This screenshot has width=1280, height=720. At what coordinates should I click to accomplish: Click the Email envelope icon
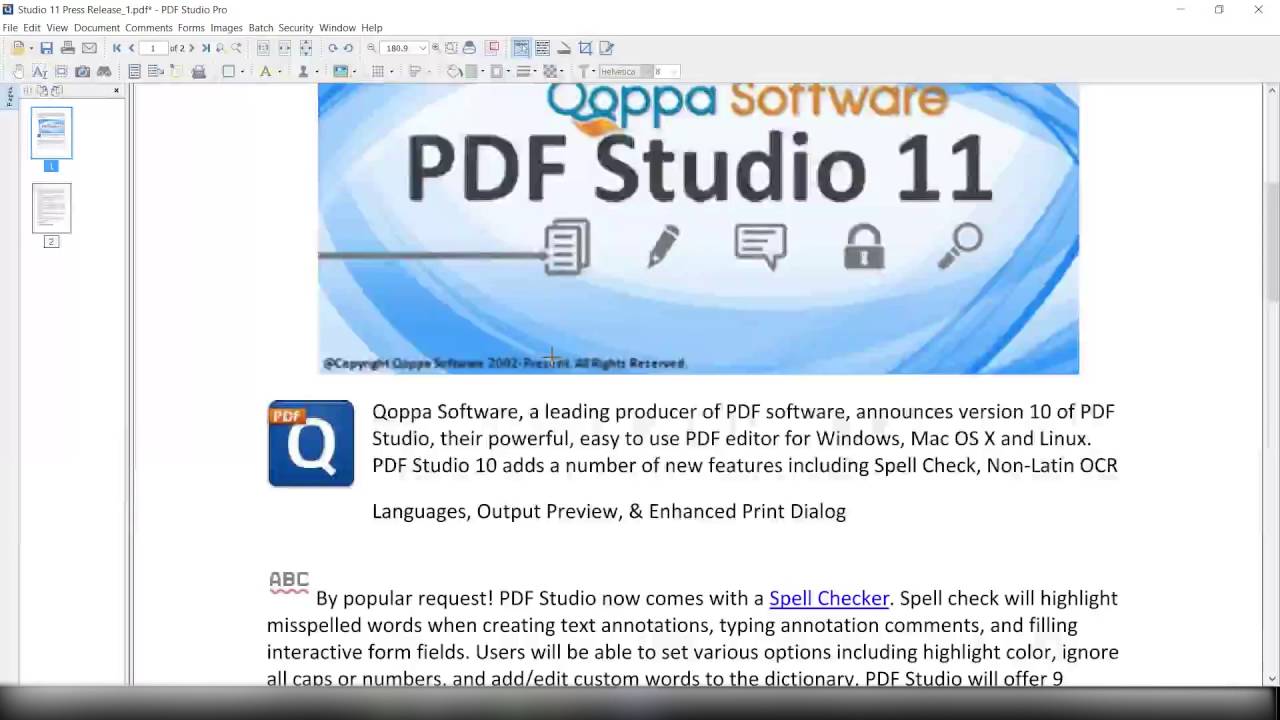pyautogui.click(x=89, y=48)
